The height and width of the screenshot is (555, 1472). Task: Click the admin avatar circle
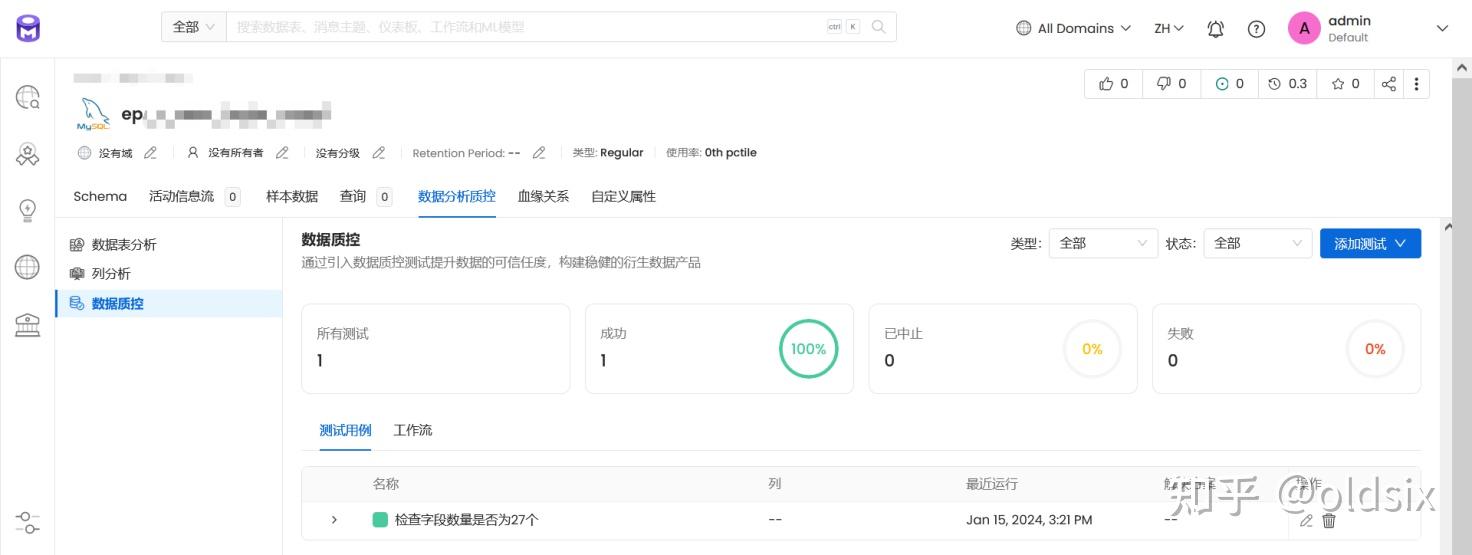(1304, 28)
